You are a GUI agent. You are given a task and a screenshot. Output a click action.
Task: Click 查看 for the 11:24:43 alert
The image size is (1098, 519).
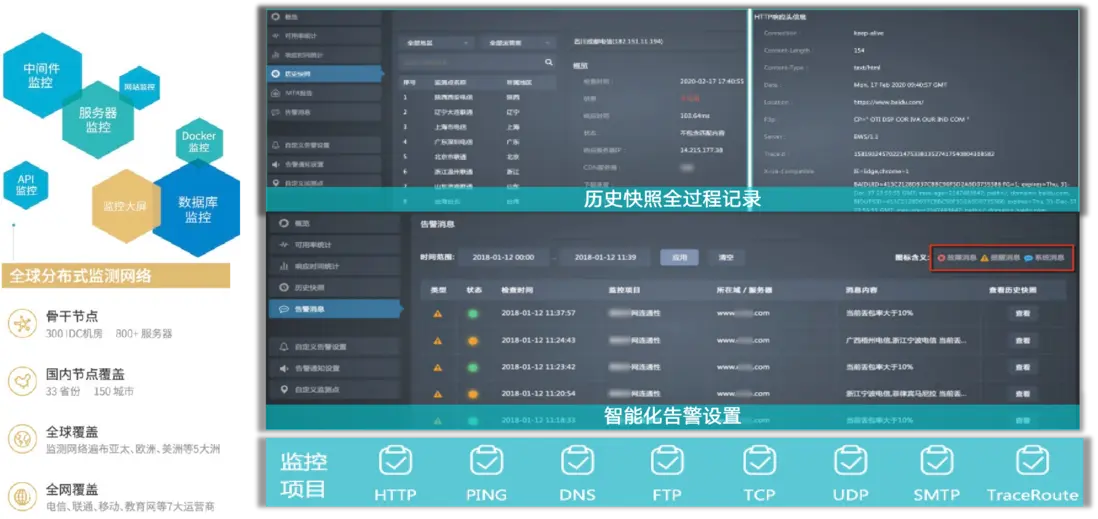tap(1023, 340)
